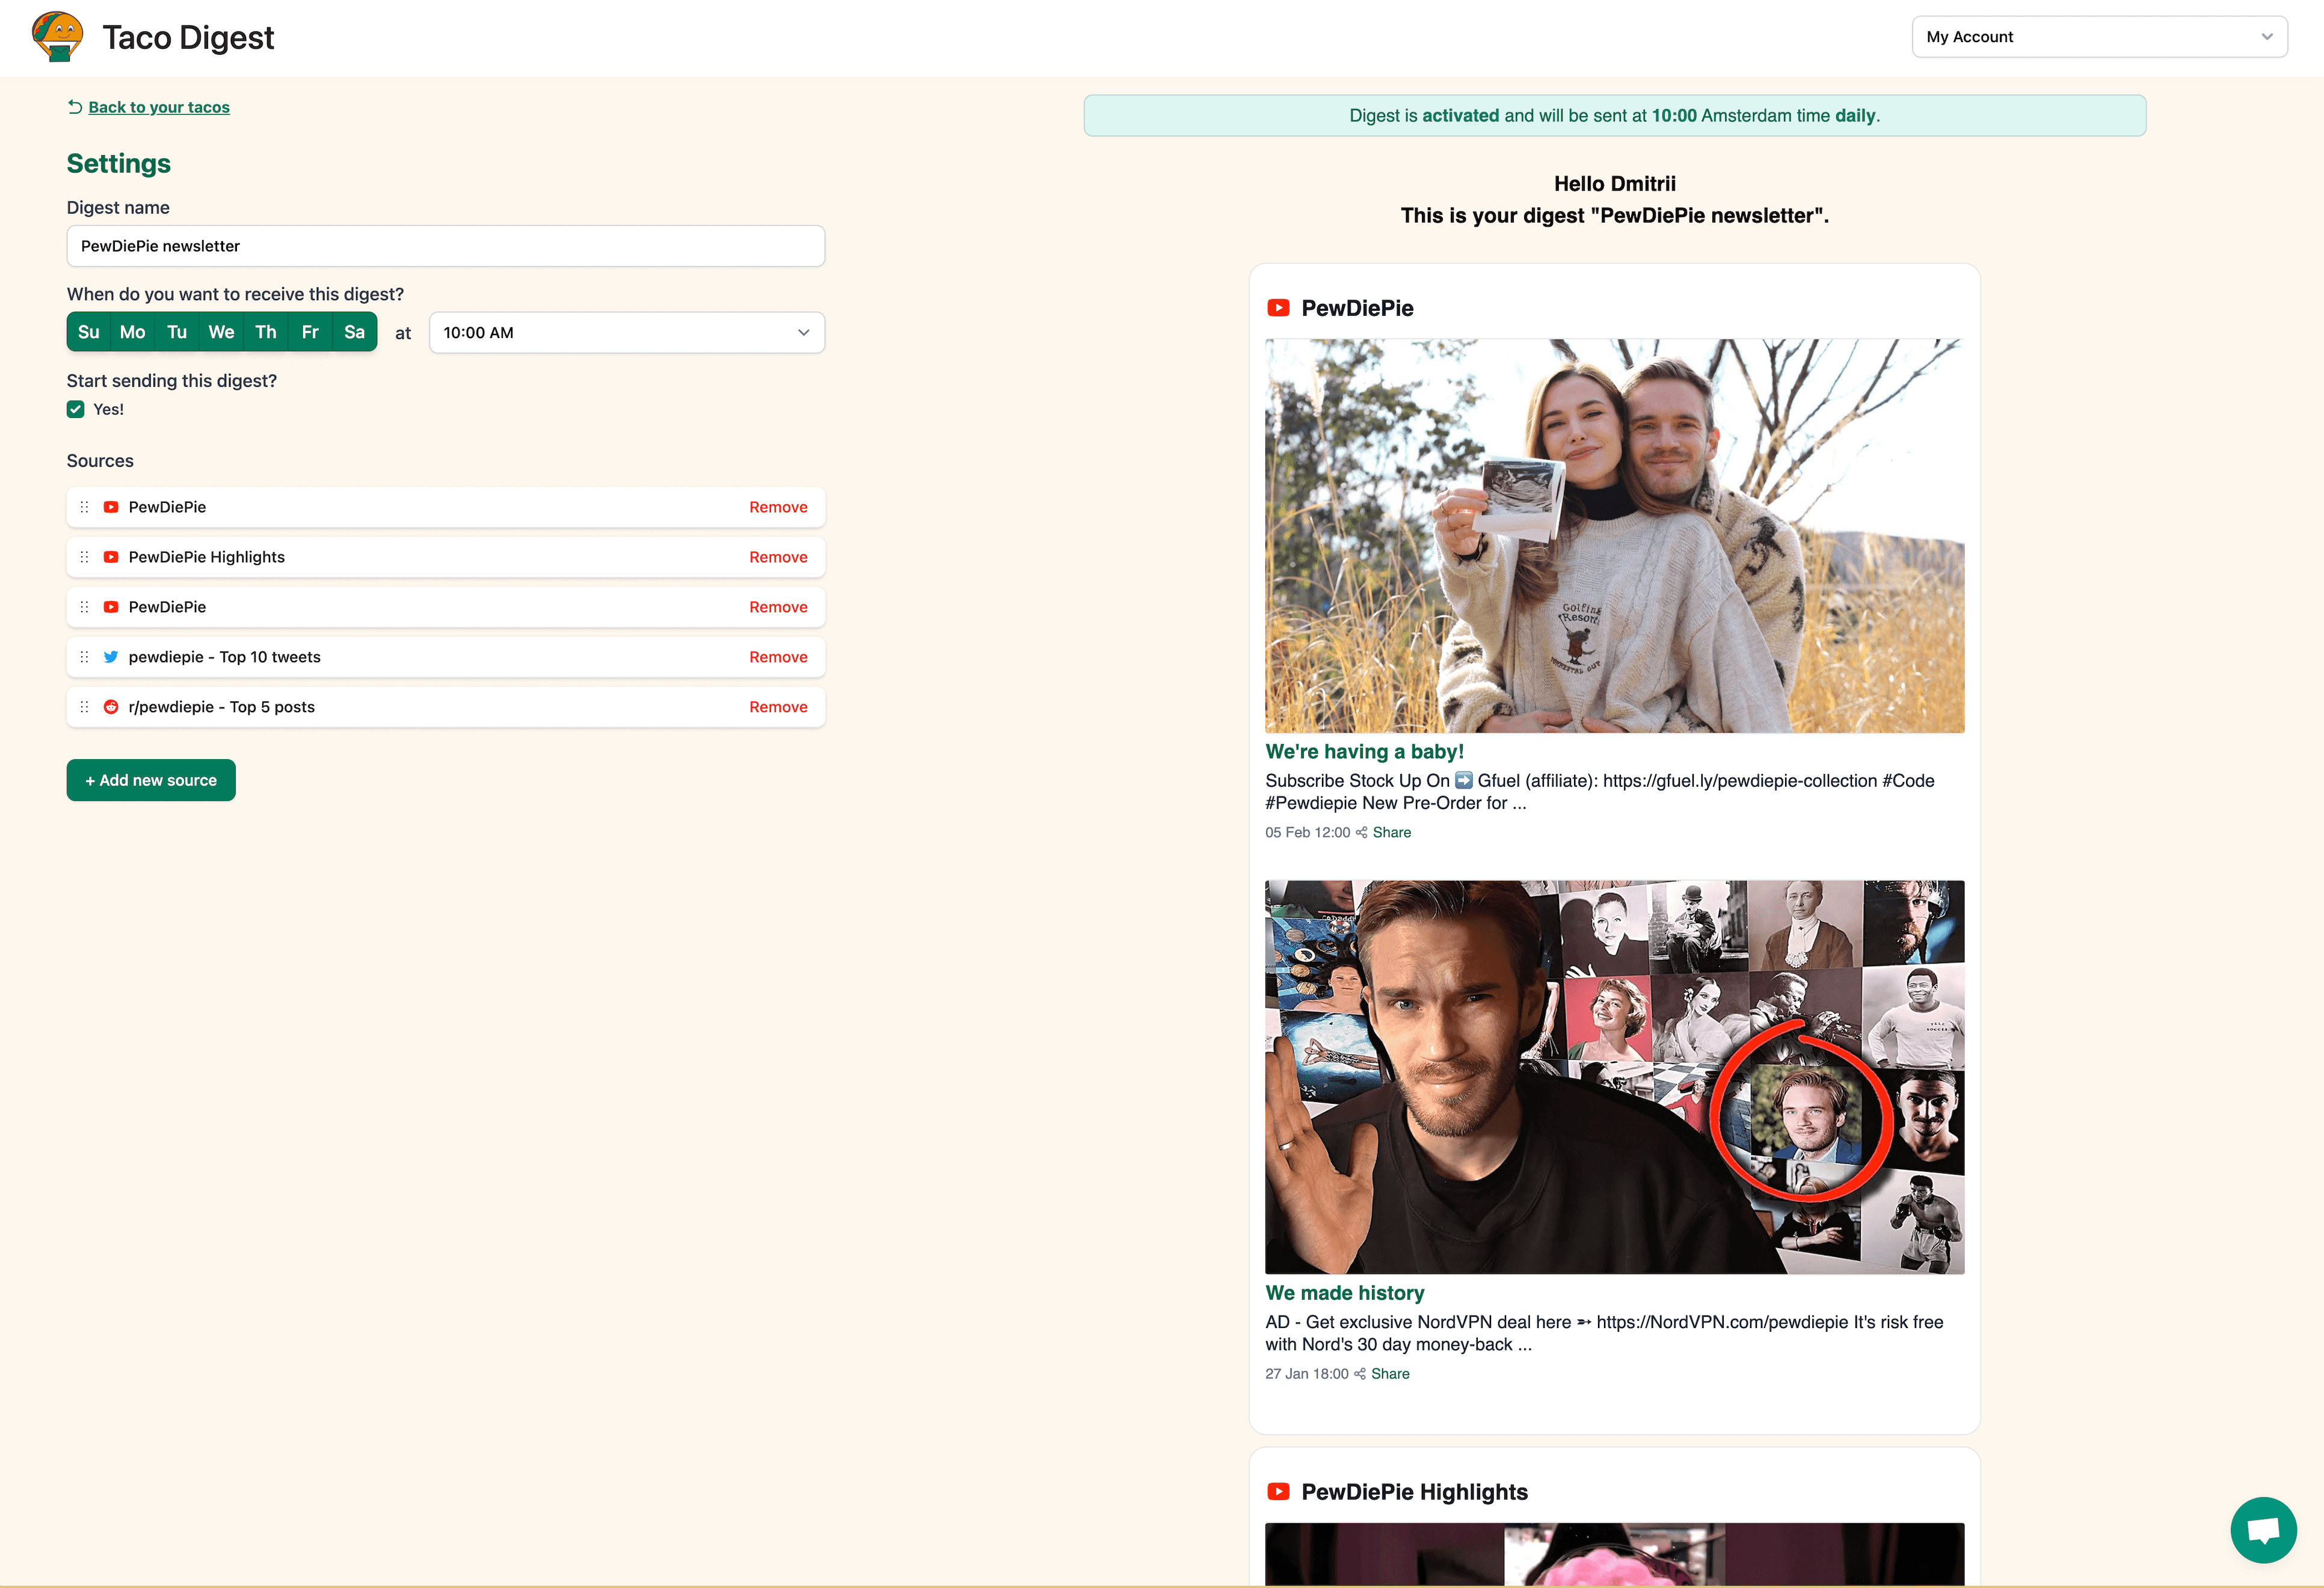Open the chat support bubble

pos(2263,1530)
